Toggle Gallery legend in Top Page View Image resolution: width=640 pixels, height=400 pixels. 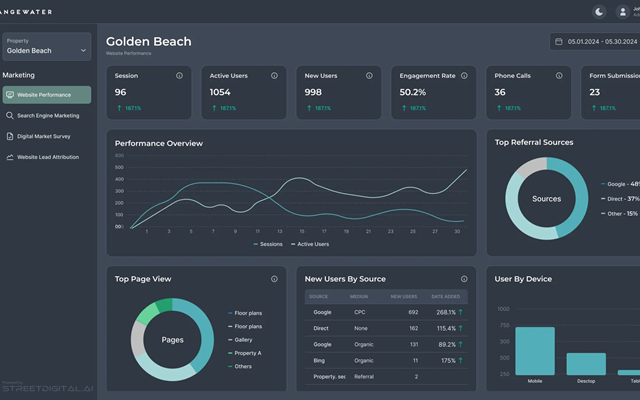[240, 340]
